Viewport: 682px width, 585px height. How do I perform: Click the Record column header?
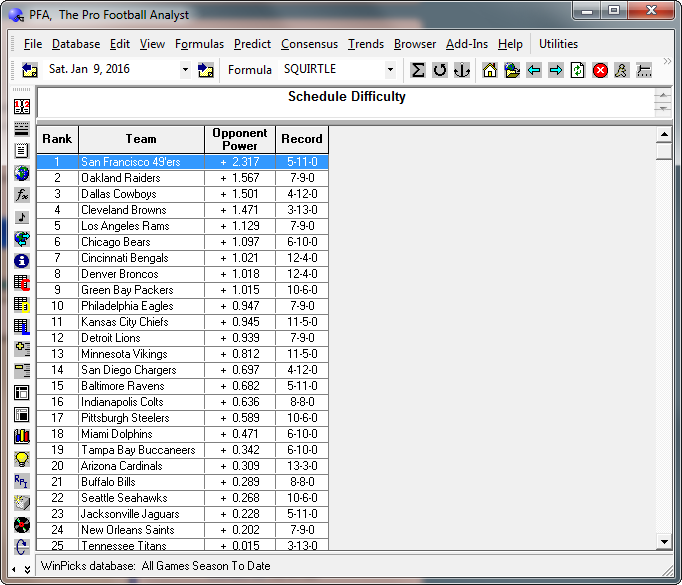[302, 139]
